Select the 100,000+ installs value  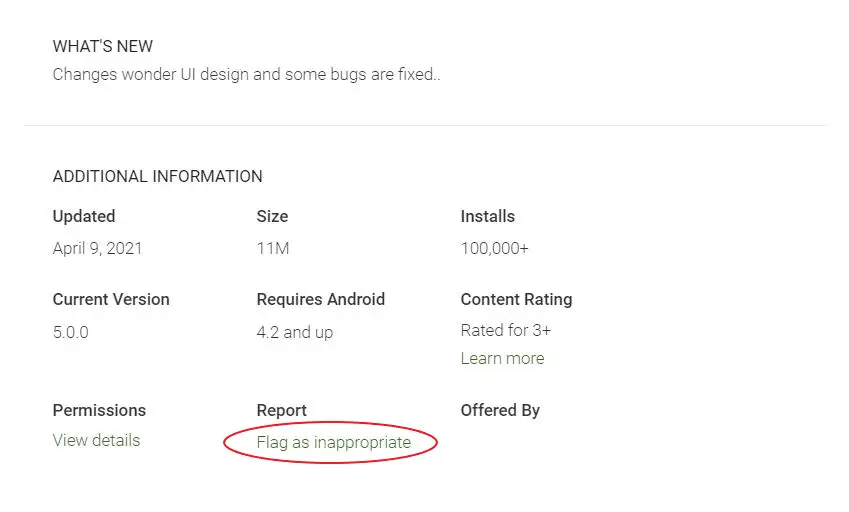click(494, 248)
